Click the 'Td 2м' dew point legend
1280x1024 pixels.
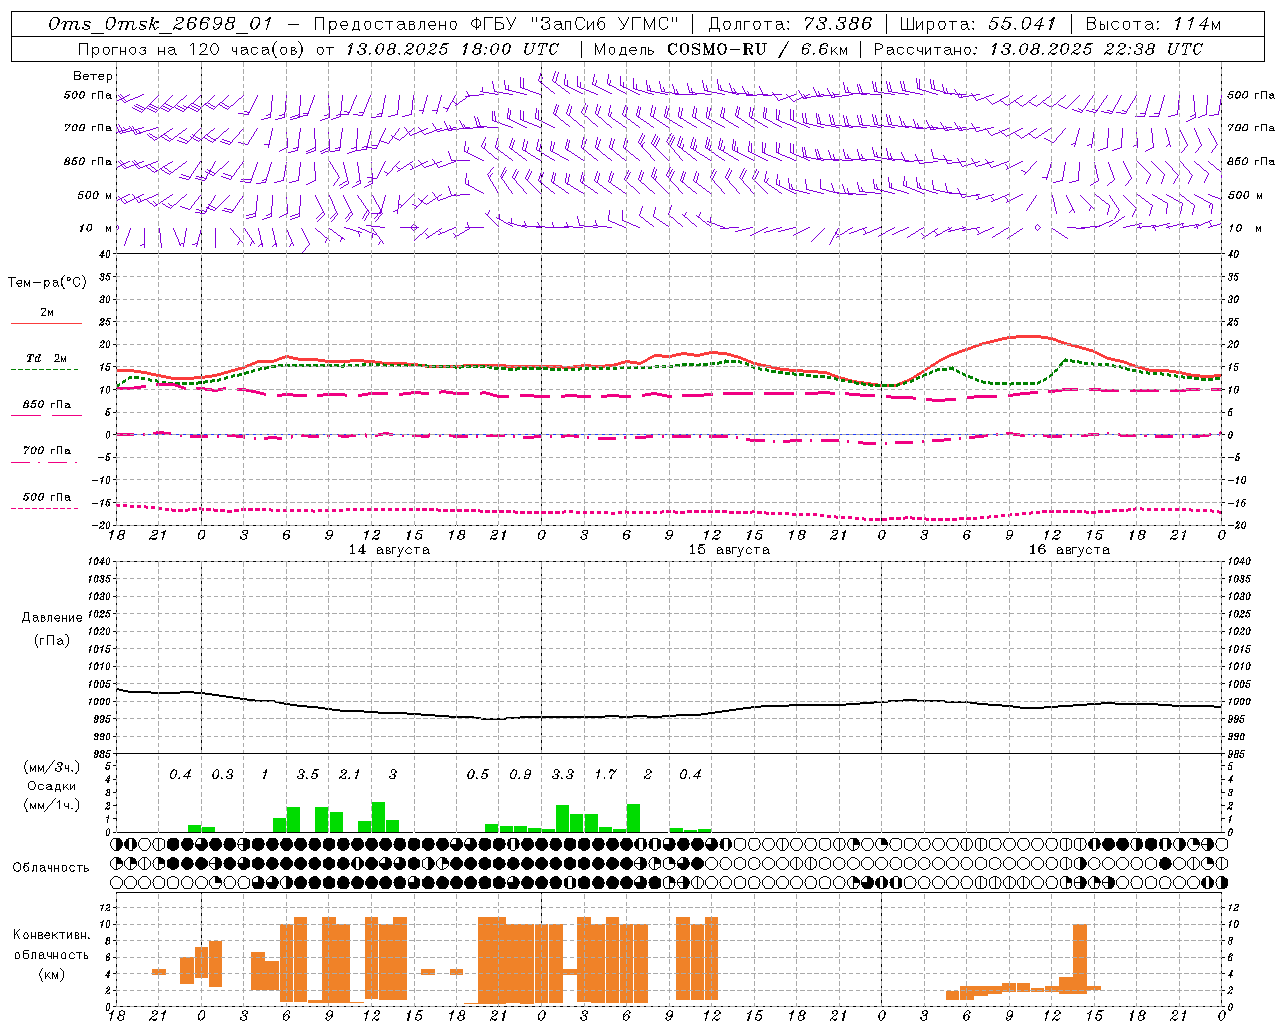click(x=47, y=358)
